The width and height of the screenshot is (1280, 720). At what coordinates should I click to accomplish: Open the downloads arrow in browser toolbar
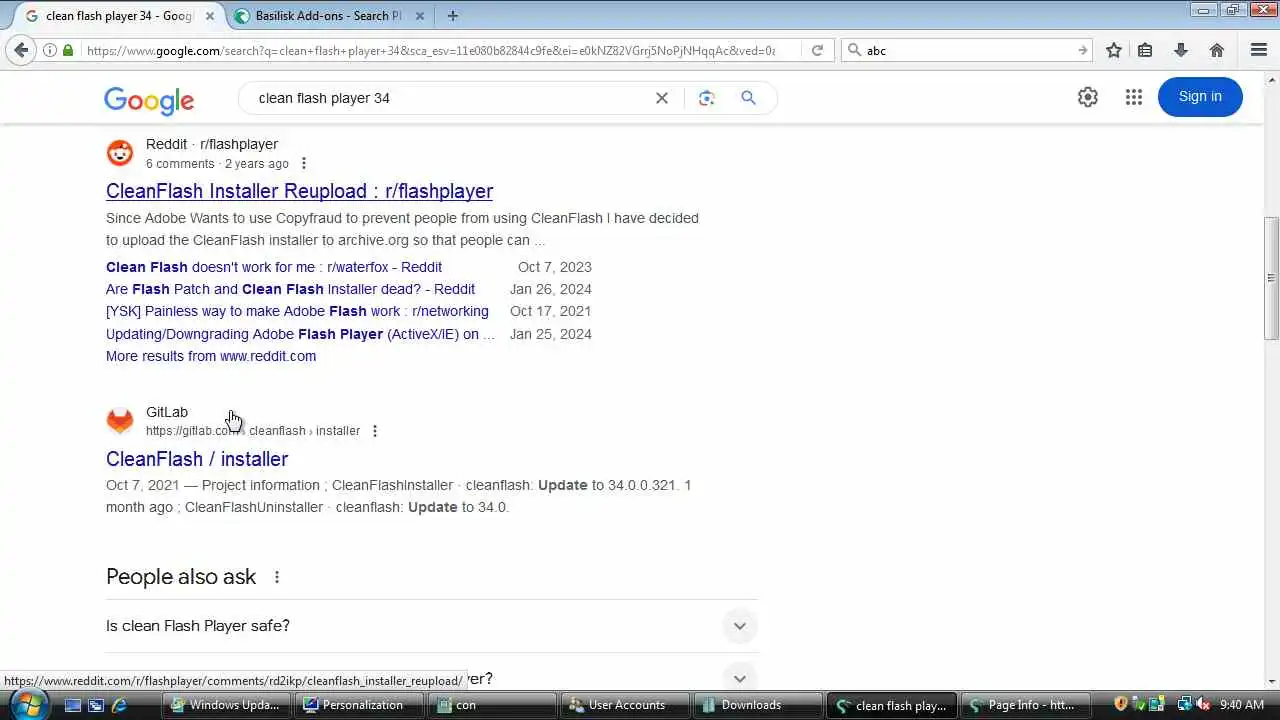click(x=1181, y=50)
